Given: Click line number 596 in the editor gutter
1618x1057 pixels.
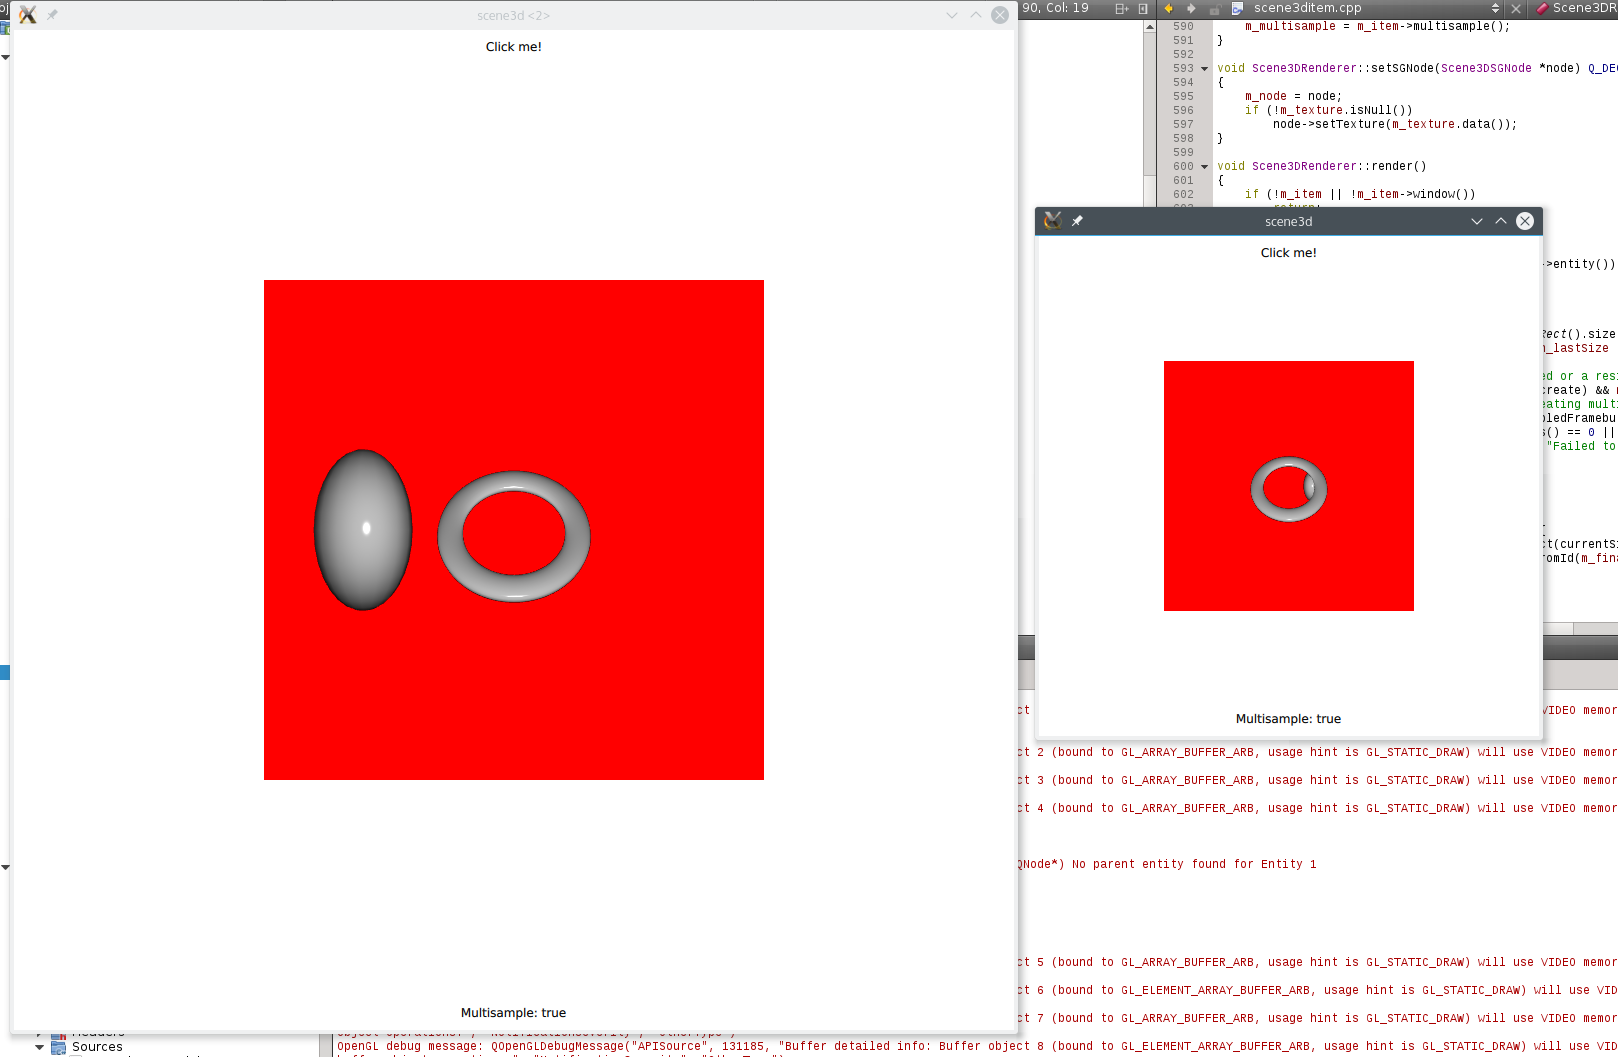Looking at the screenshot, I should 1183,111.
